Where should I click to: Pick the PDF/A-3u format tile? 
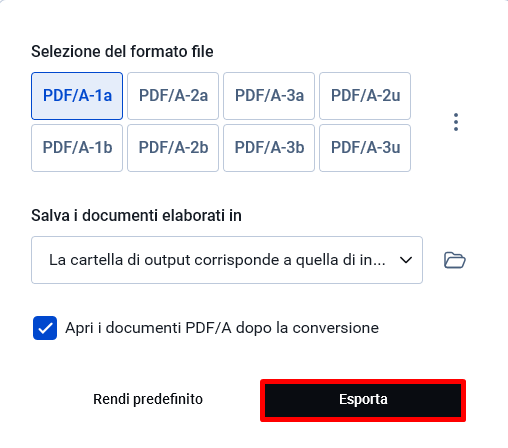coord(365,148)
